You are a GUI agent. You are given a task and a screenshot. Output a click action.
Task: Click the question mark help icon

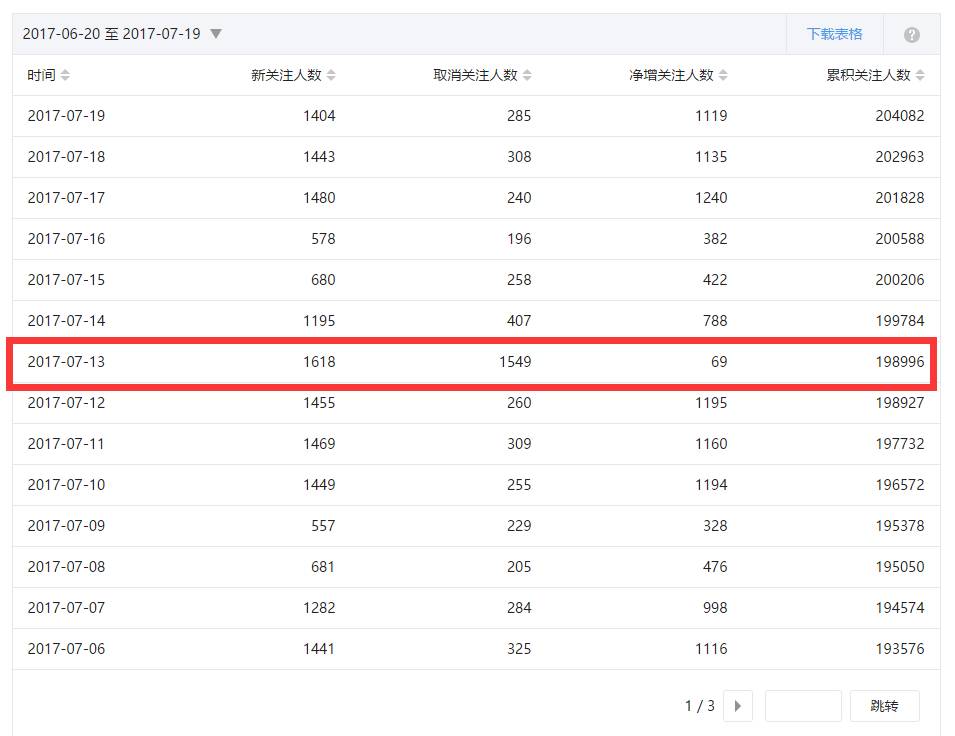911,35
